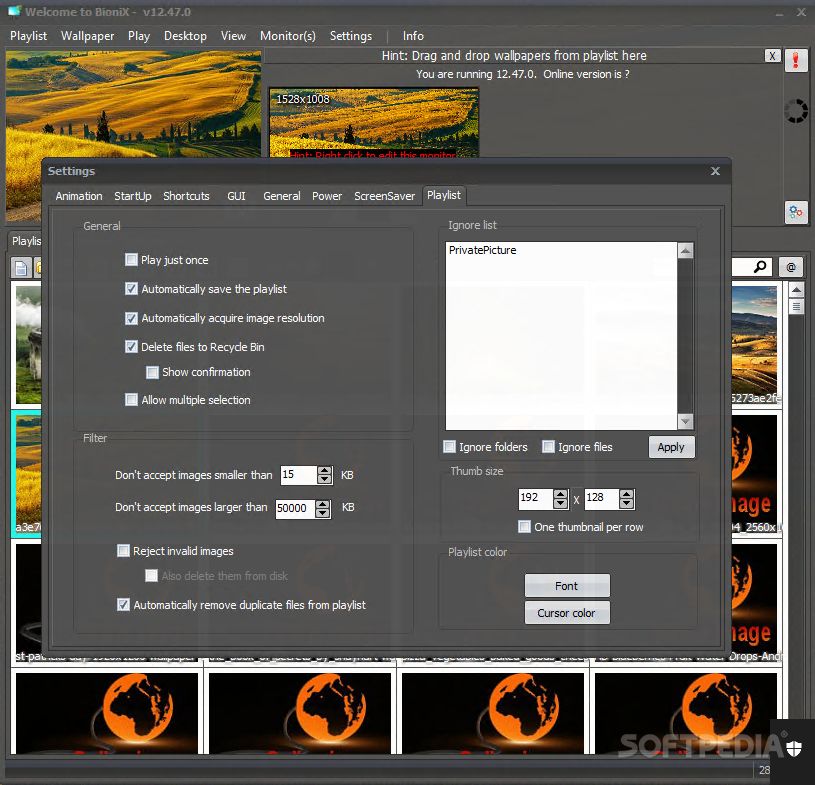Toggle Automatically remove duplicate files from playlist
This screenshot has width=815, height=785.
pos(123,605)
